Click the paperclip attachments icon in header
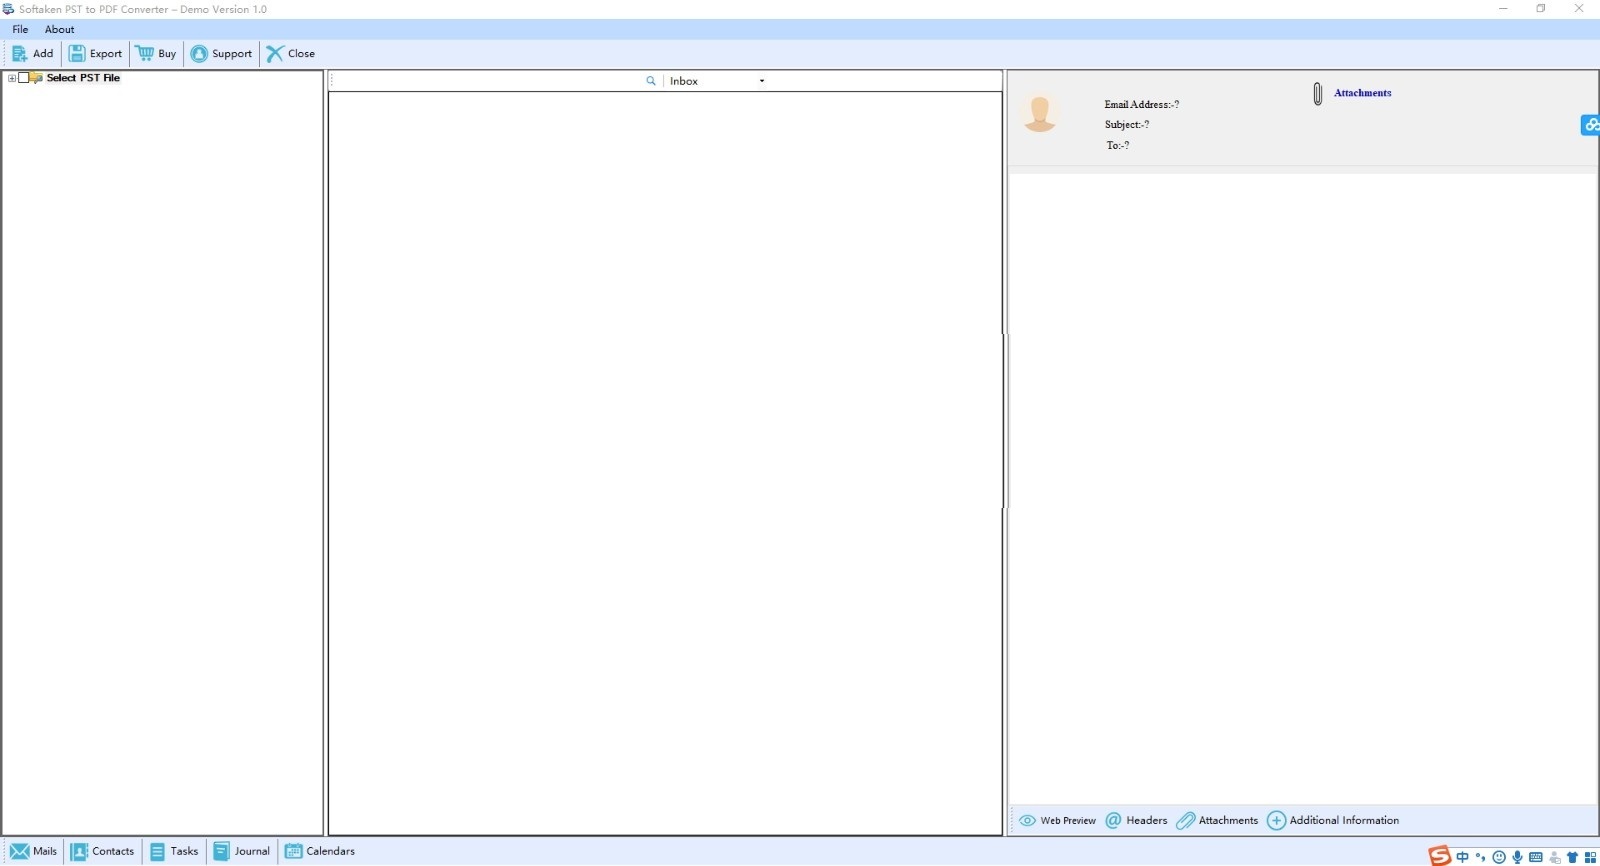Screen dimensions: 1600x866 pyautogui.click(x=1318, y=94)
